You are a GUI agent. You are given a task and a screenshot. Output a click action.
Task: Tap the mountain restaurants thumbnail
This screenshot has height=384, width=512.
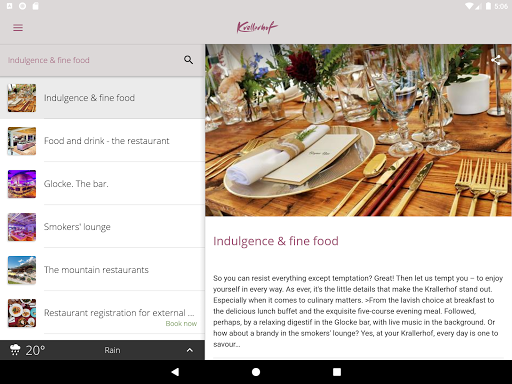click(22, 270)
